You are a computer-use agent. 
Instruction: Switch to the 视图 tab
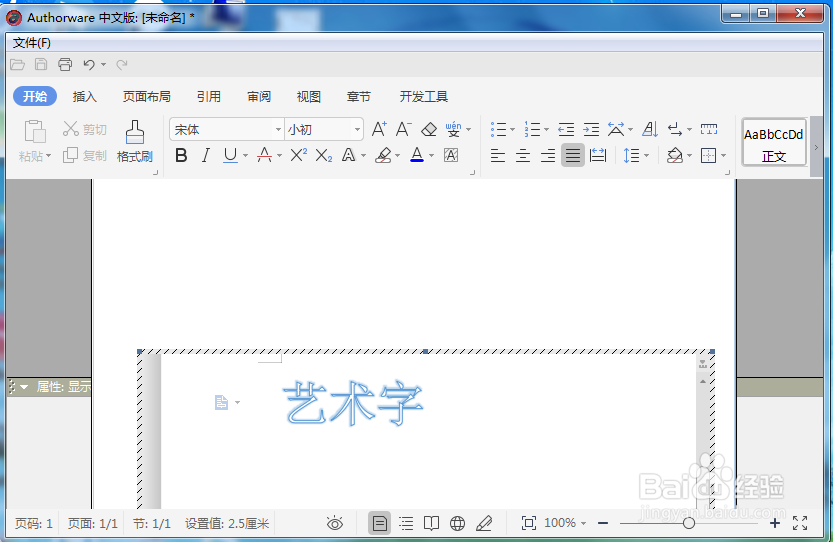click(x=309, y=96)
